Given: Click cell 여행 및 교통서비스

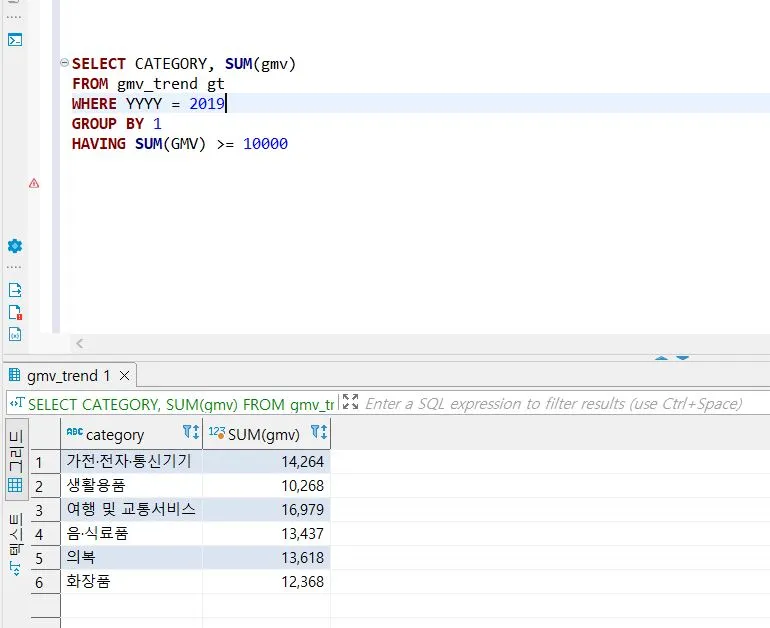Looking at the screenshot, I should (132, 510).
